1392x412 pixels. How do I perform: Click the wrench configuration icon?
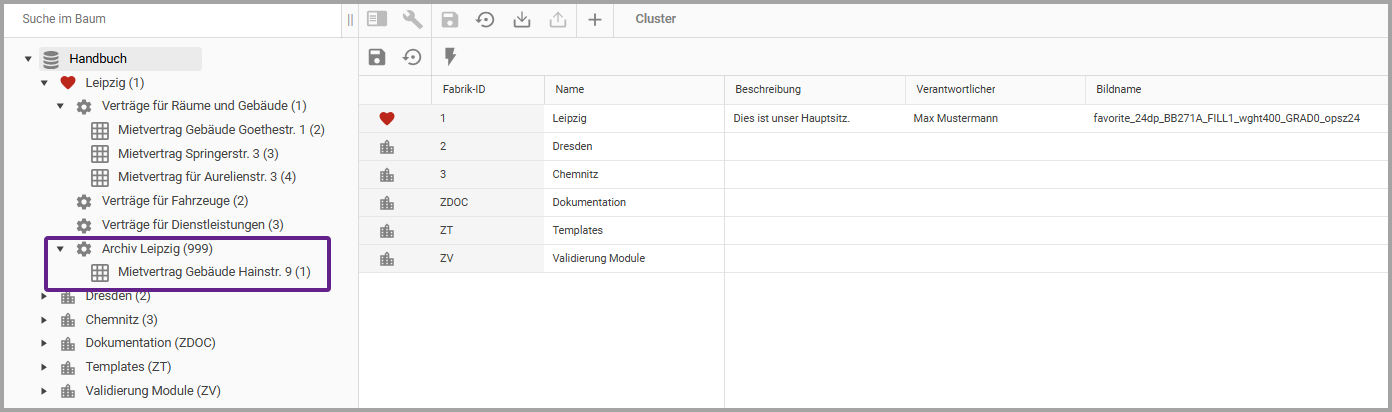point(412,19)
